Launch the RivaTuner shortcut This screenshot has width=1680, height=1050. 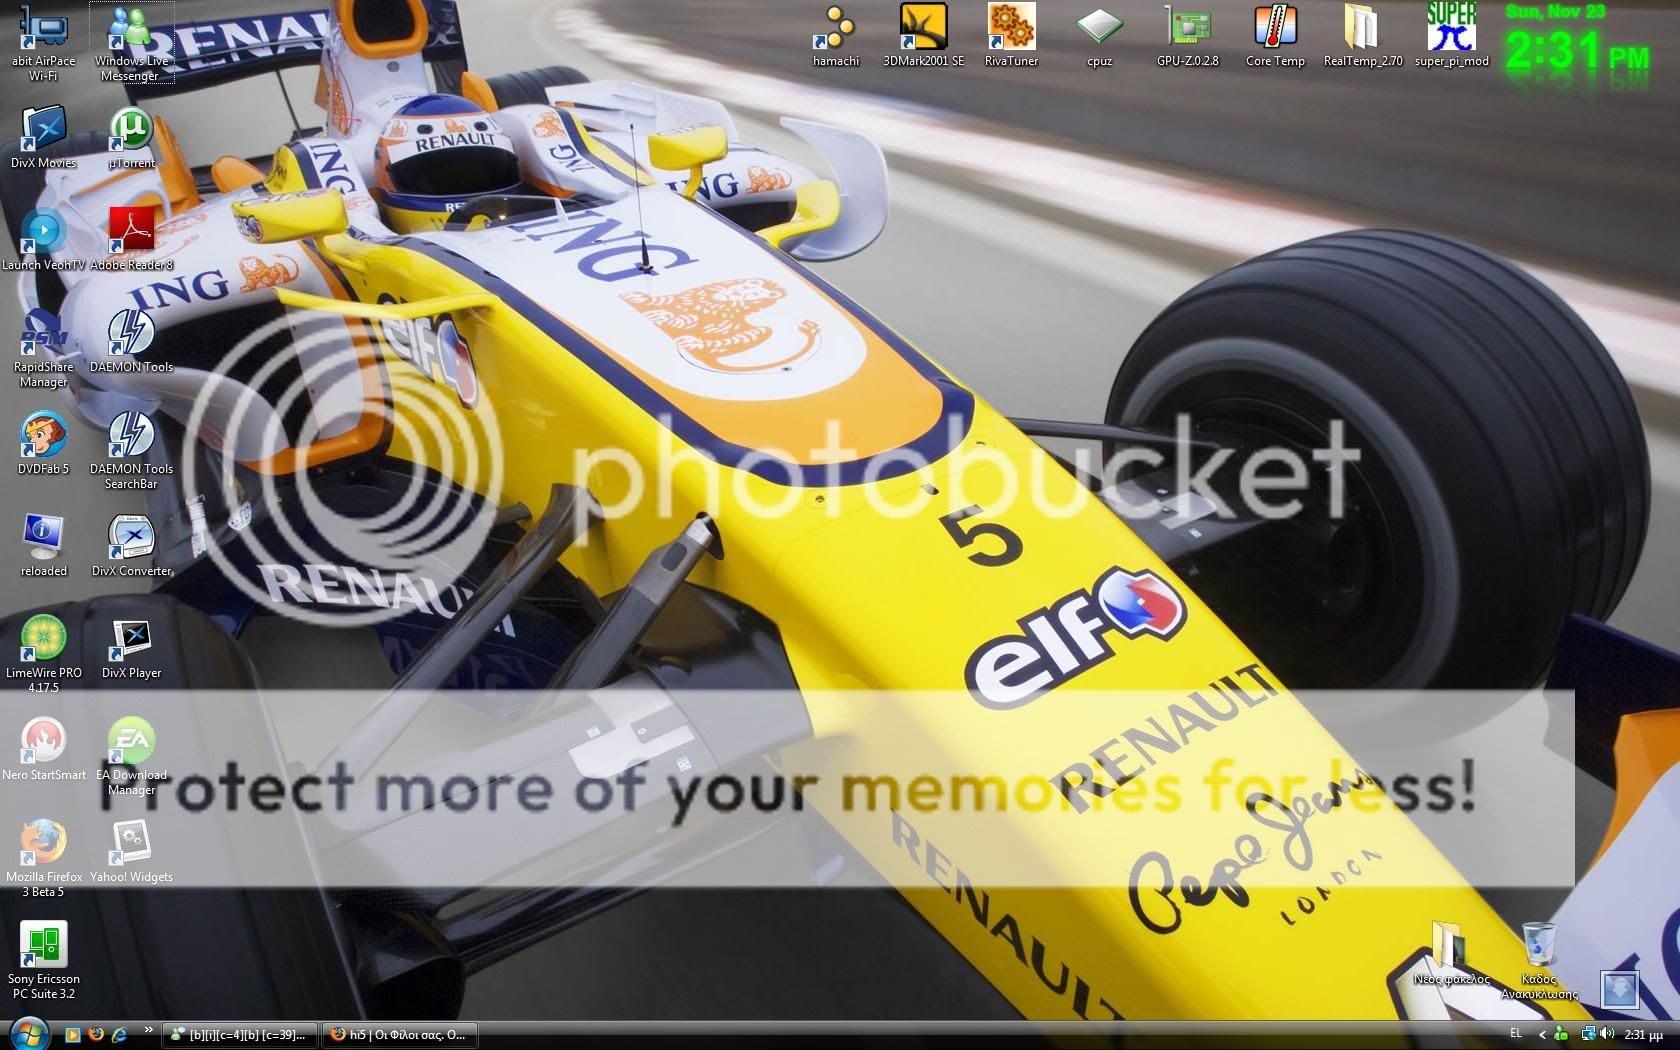[1011, 30]
